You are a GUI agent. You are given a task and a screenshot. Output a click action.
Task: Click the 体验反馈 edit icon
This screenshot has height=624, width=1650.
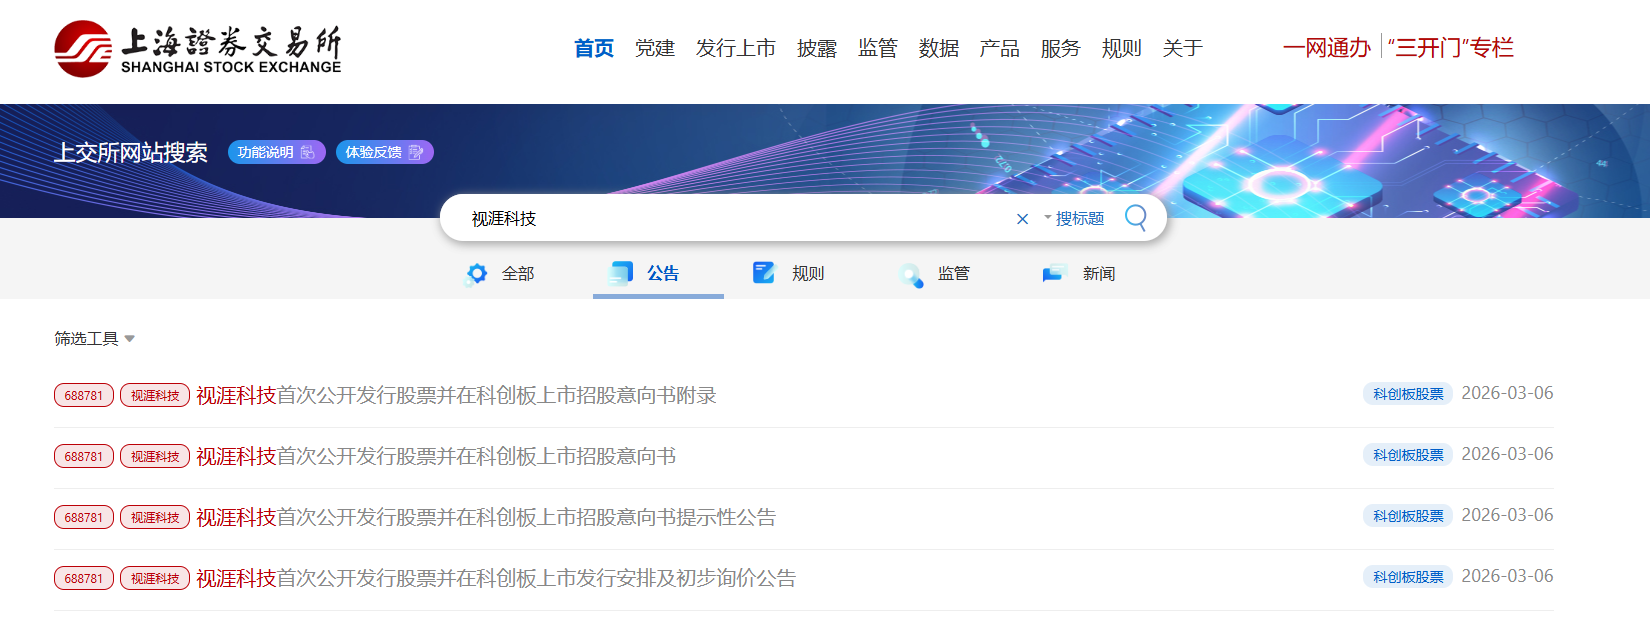[x=416, y=152]
